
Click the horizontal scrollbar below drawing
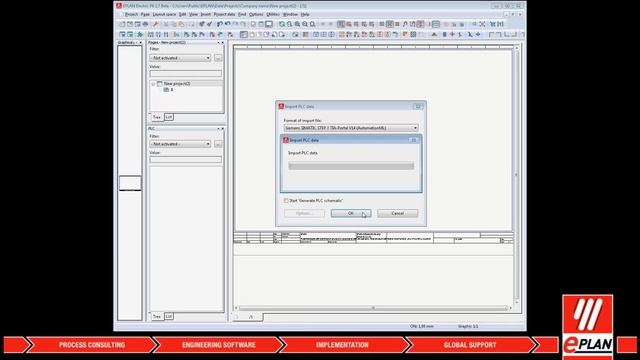[373, 308]
